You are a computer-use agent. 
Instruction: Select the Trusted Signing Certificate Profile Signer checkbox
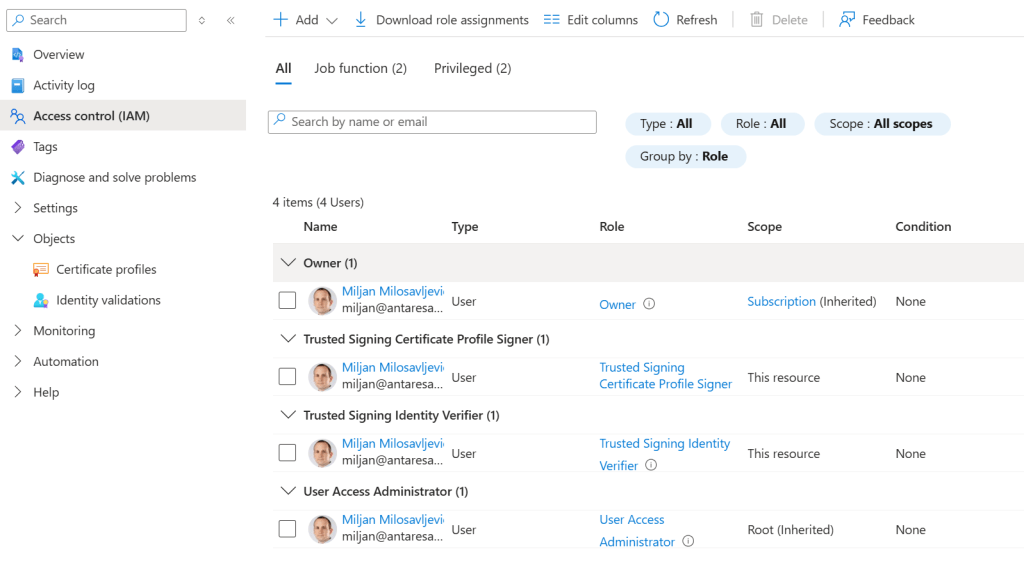pos(287,377)
